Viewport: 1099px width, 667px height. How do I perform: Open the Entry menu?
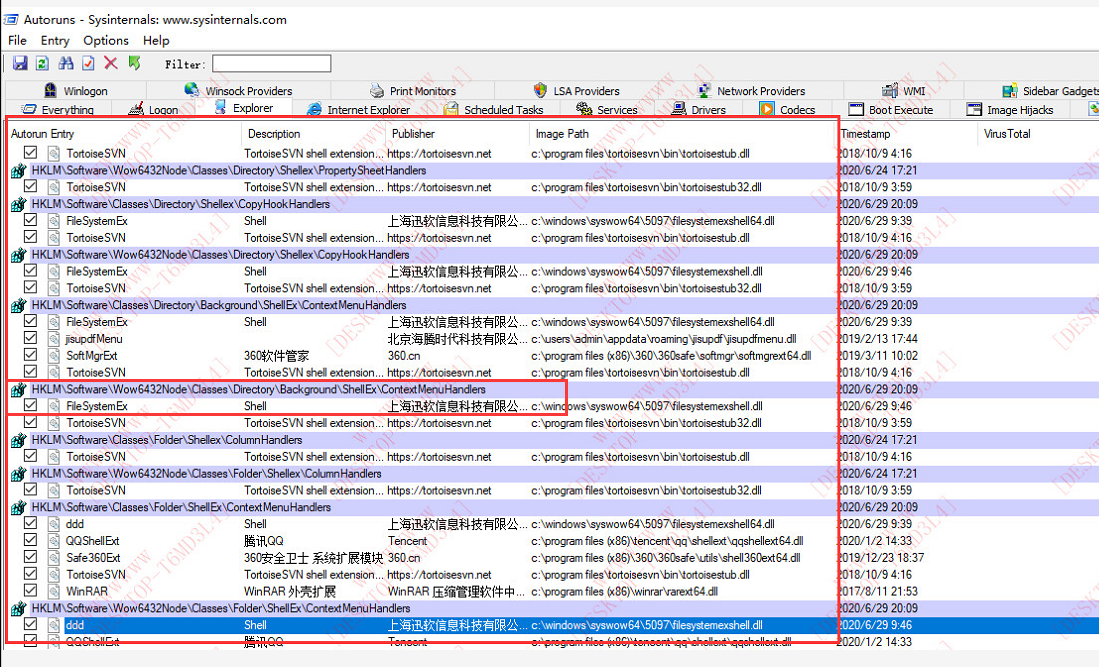coord(55,41)
